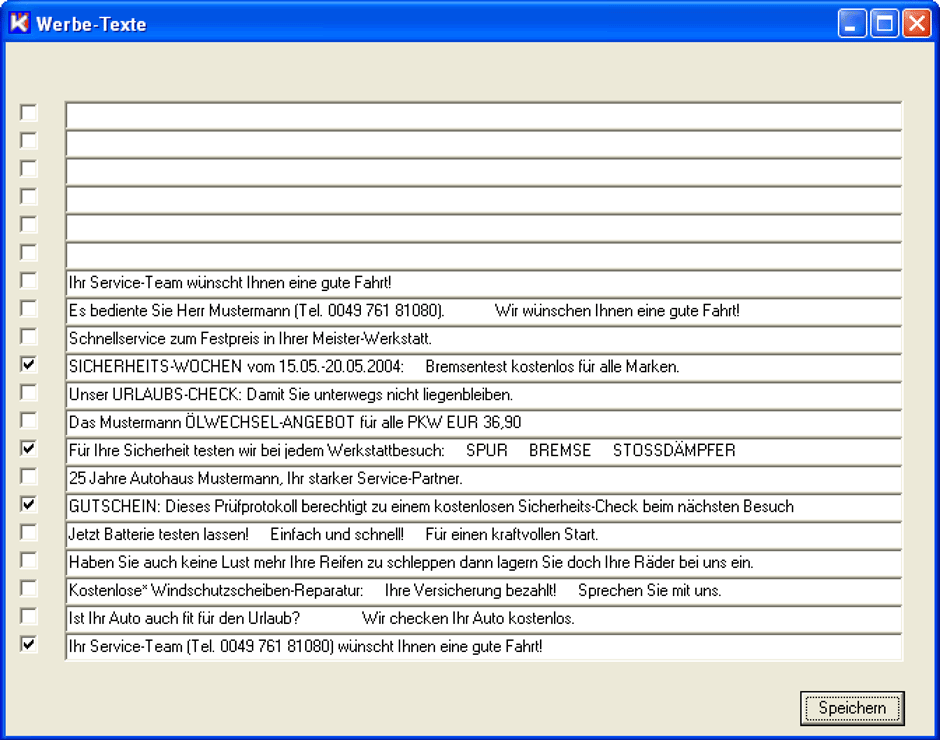The image size is (940, 740).
Task: Click the first empty text field
Action: point(483,115)
